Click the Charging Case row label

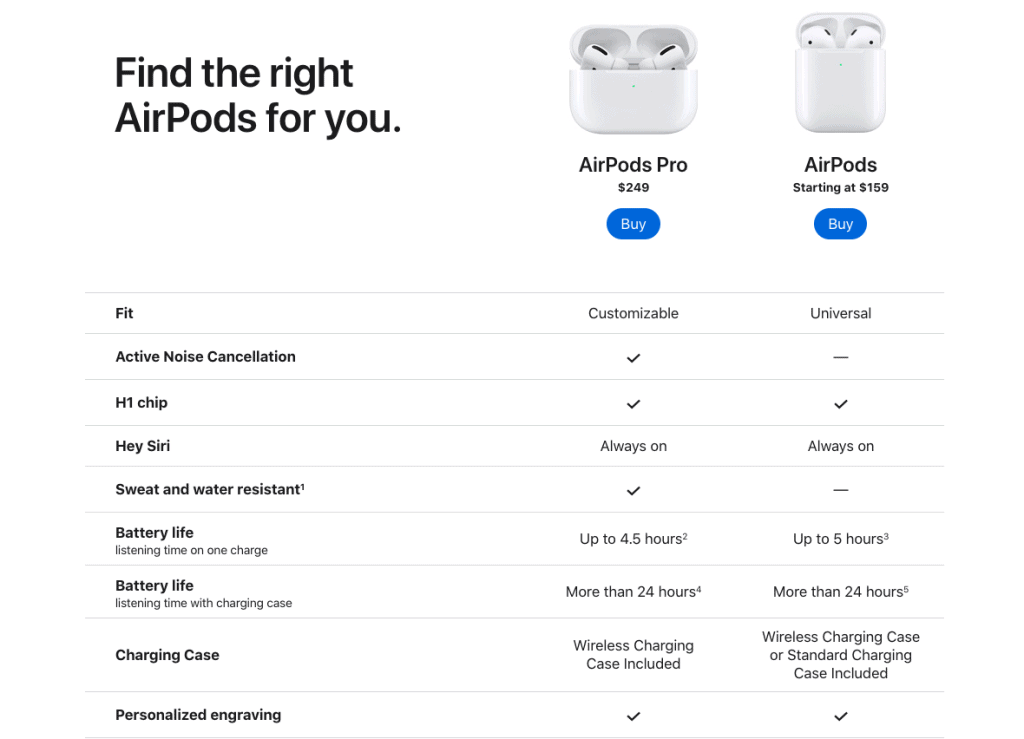(167, 655)
